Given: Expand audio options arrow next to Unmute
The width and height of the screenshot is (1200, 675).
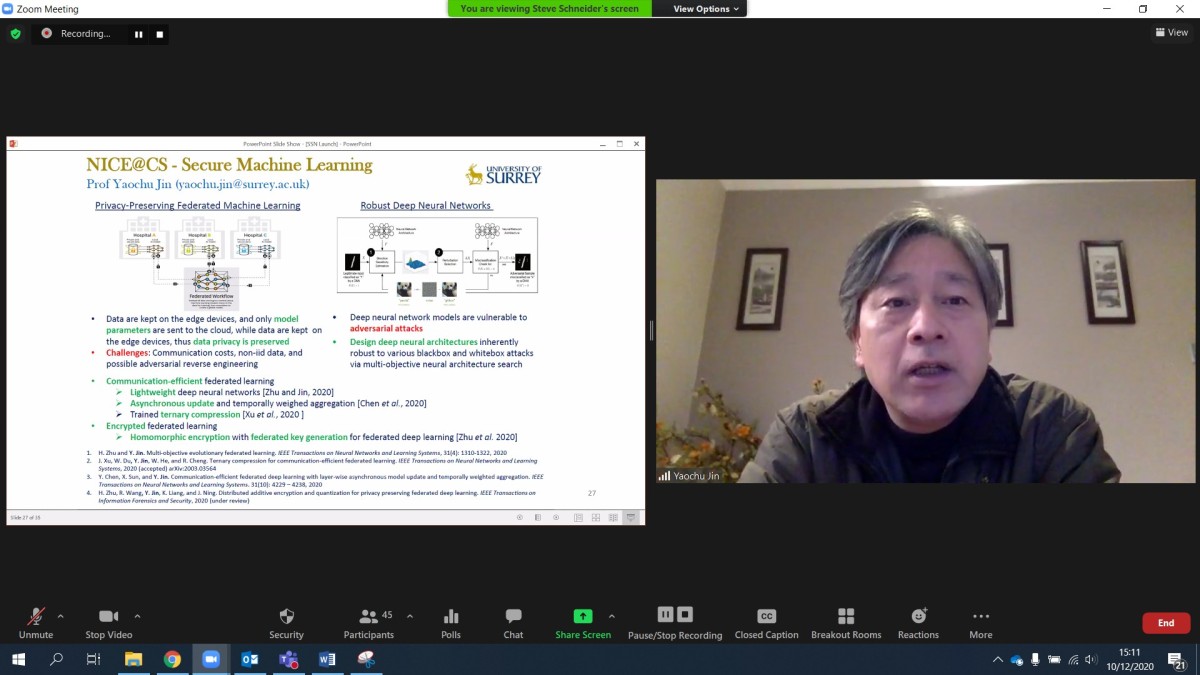Looking at the screenshot, I should pos(60,616).
